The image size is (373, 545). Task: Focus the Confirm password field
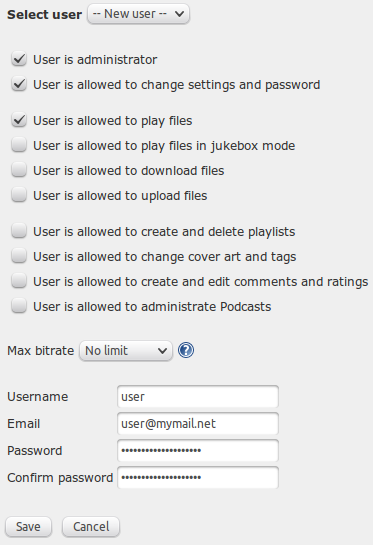point(198,478)
